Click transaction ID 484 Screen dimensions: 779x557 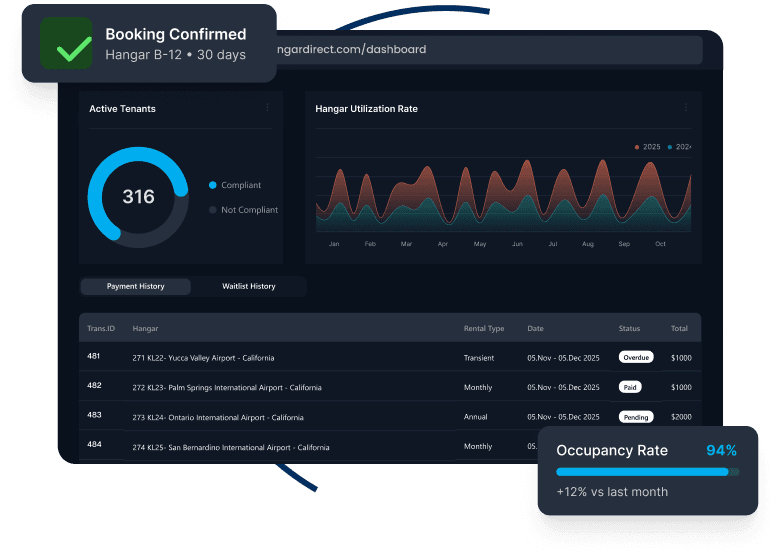tap(94, 444)
